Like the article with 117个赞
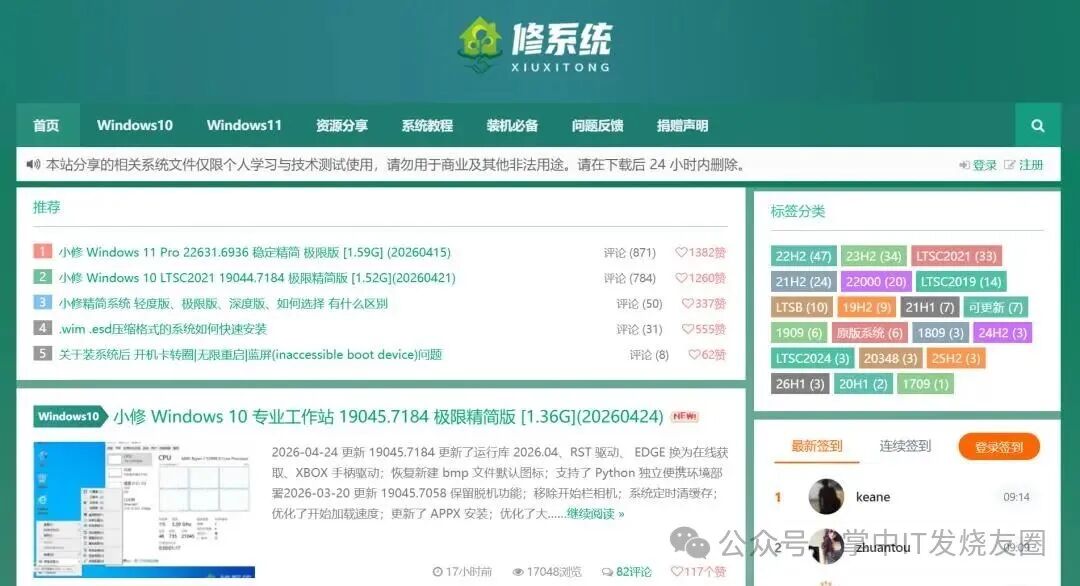 pyautogui.click(x=698, y=572)
